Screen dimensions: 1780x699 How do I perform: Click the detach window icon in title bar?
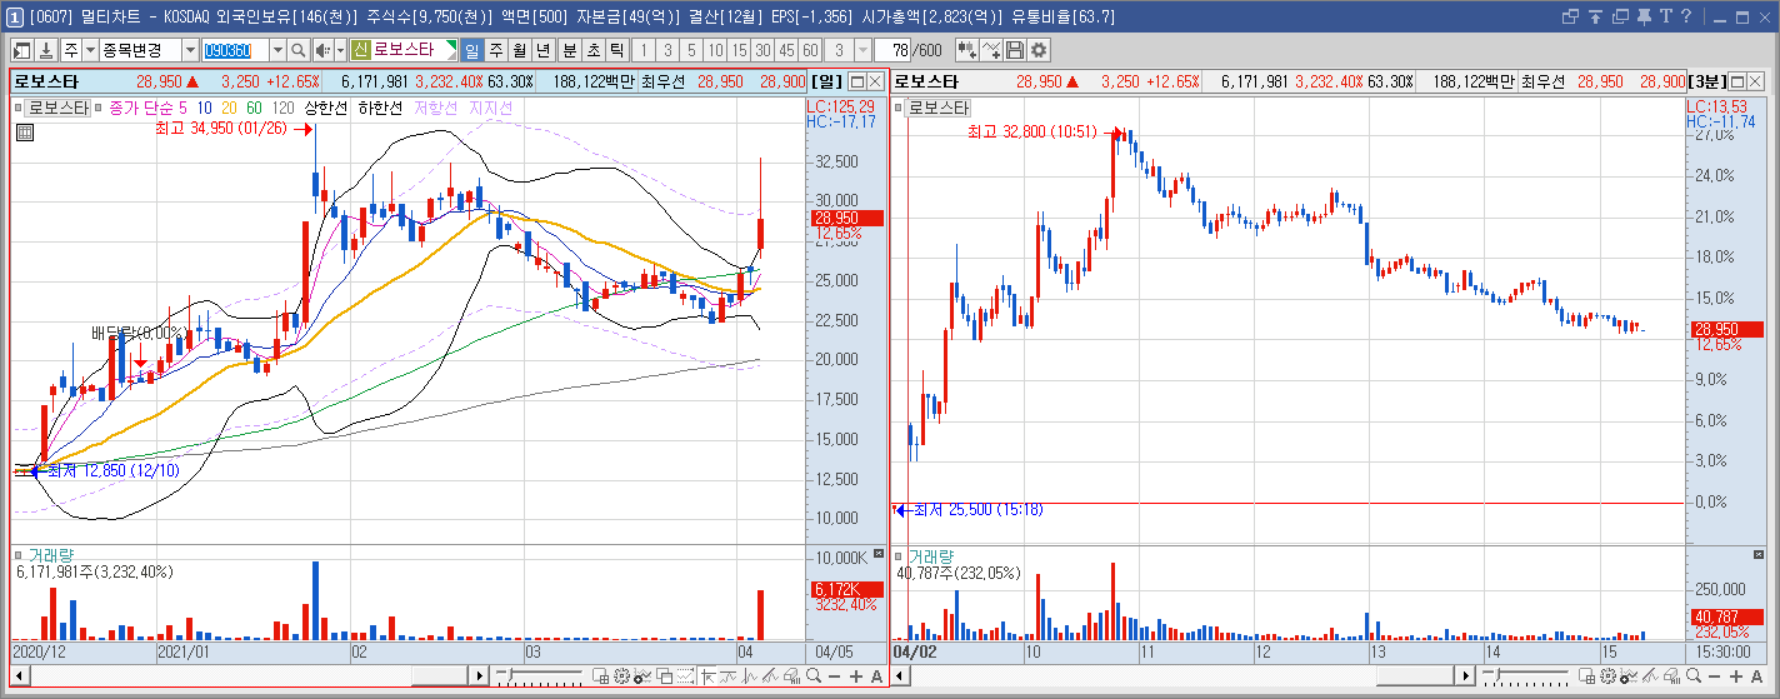pos(1570,16)
